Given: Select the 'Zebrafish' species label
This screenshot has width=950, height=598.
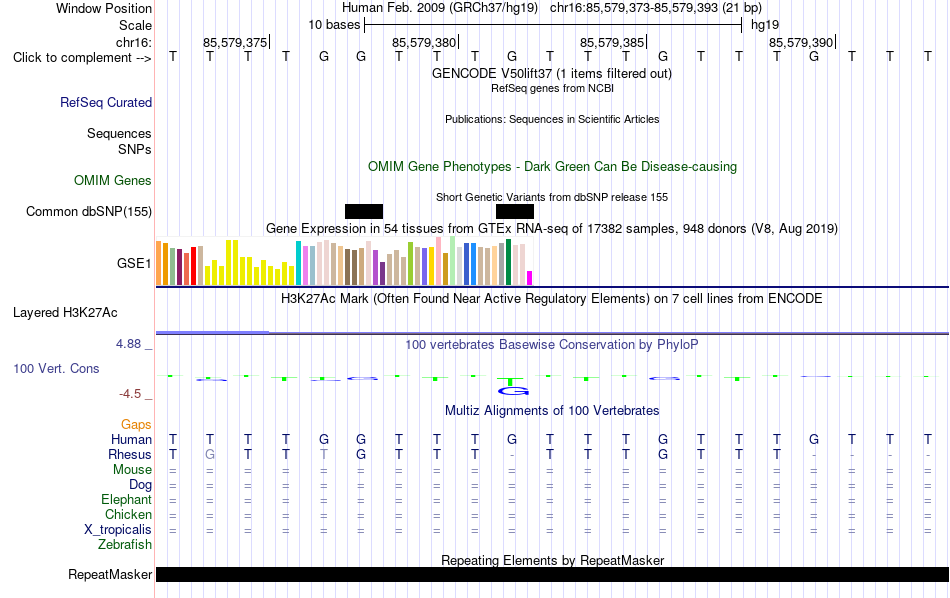Looking at the screenshot, I should (125, 544).
